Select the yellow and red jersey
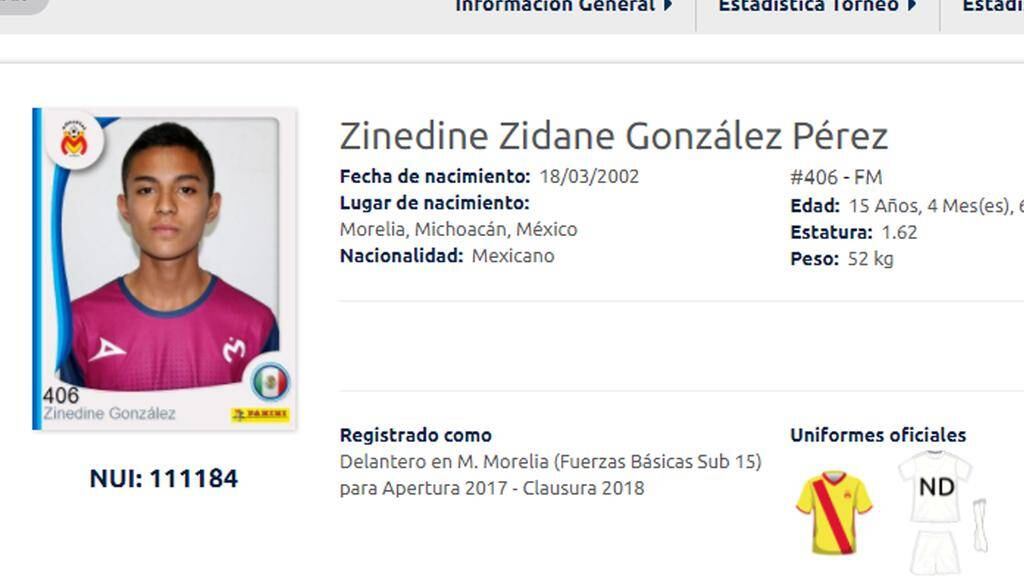Image resolution: width=1024 pixels, height=576 pixels. [x=834, y=513]
